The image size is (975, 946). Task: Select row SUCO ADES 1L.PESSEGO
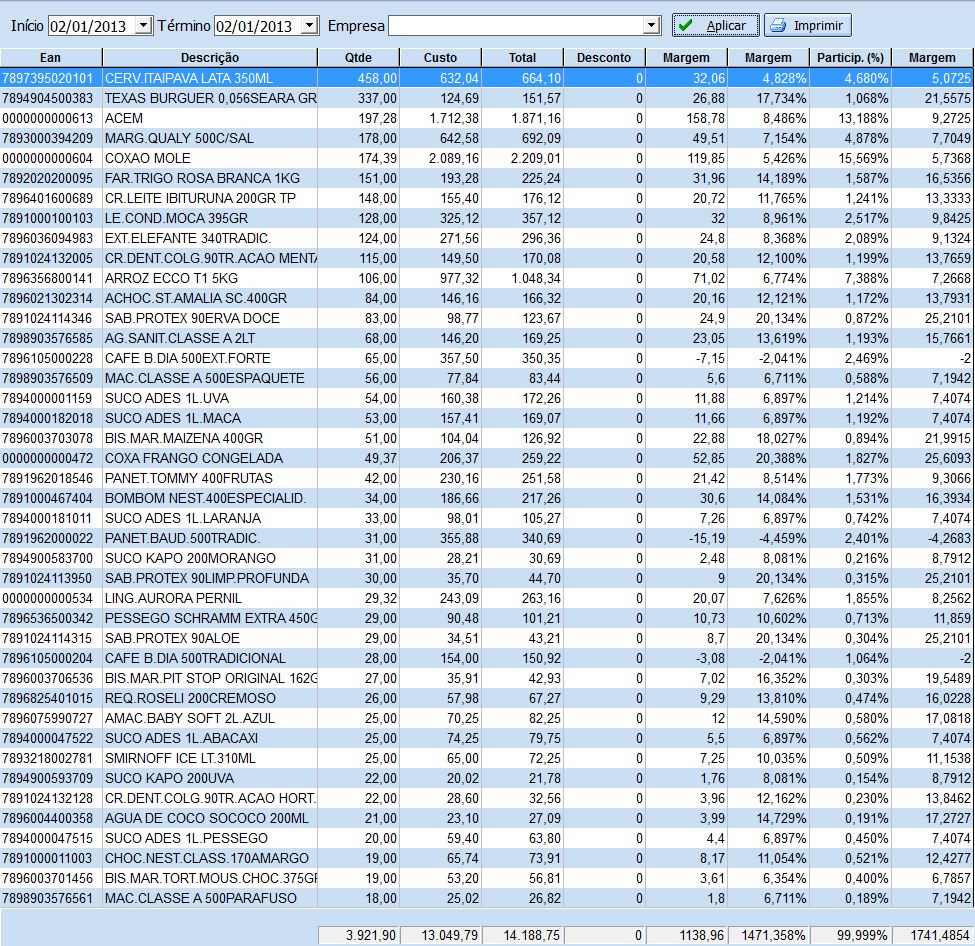pyautogui.click(x=486, y=838)
